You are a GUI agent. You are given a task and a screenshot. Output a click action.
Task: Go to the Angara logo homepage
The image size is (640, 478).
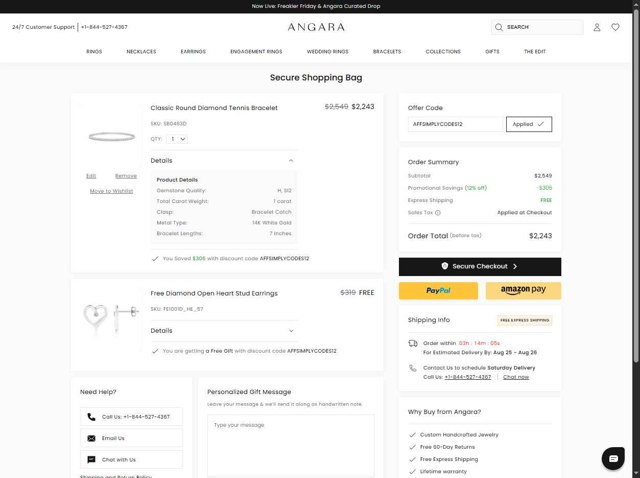click(x=316, y=27)
